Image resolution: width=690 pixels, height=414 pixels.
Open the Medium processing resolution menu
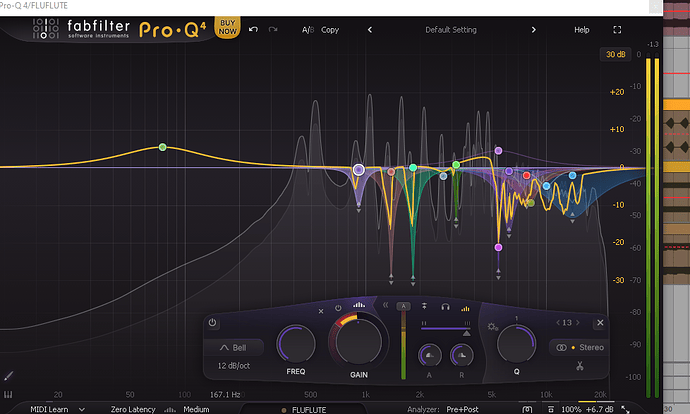[x=196, y=409]
